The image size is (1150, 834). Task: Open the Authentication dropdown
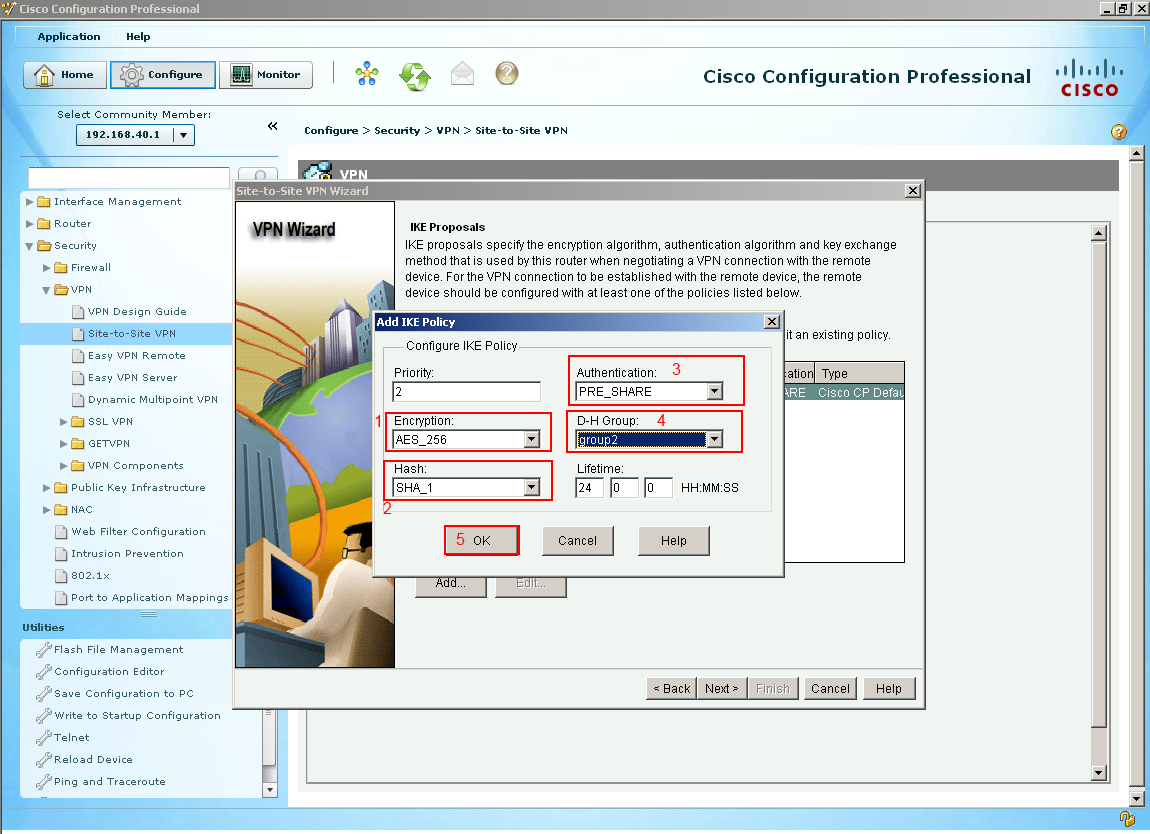click(714, 392)
